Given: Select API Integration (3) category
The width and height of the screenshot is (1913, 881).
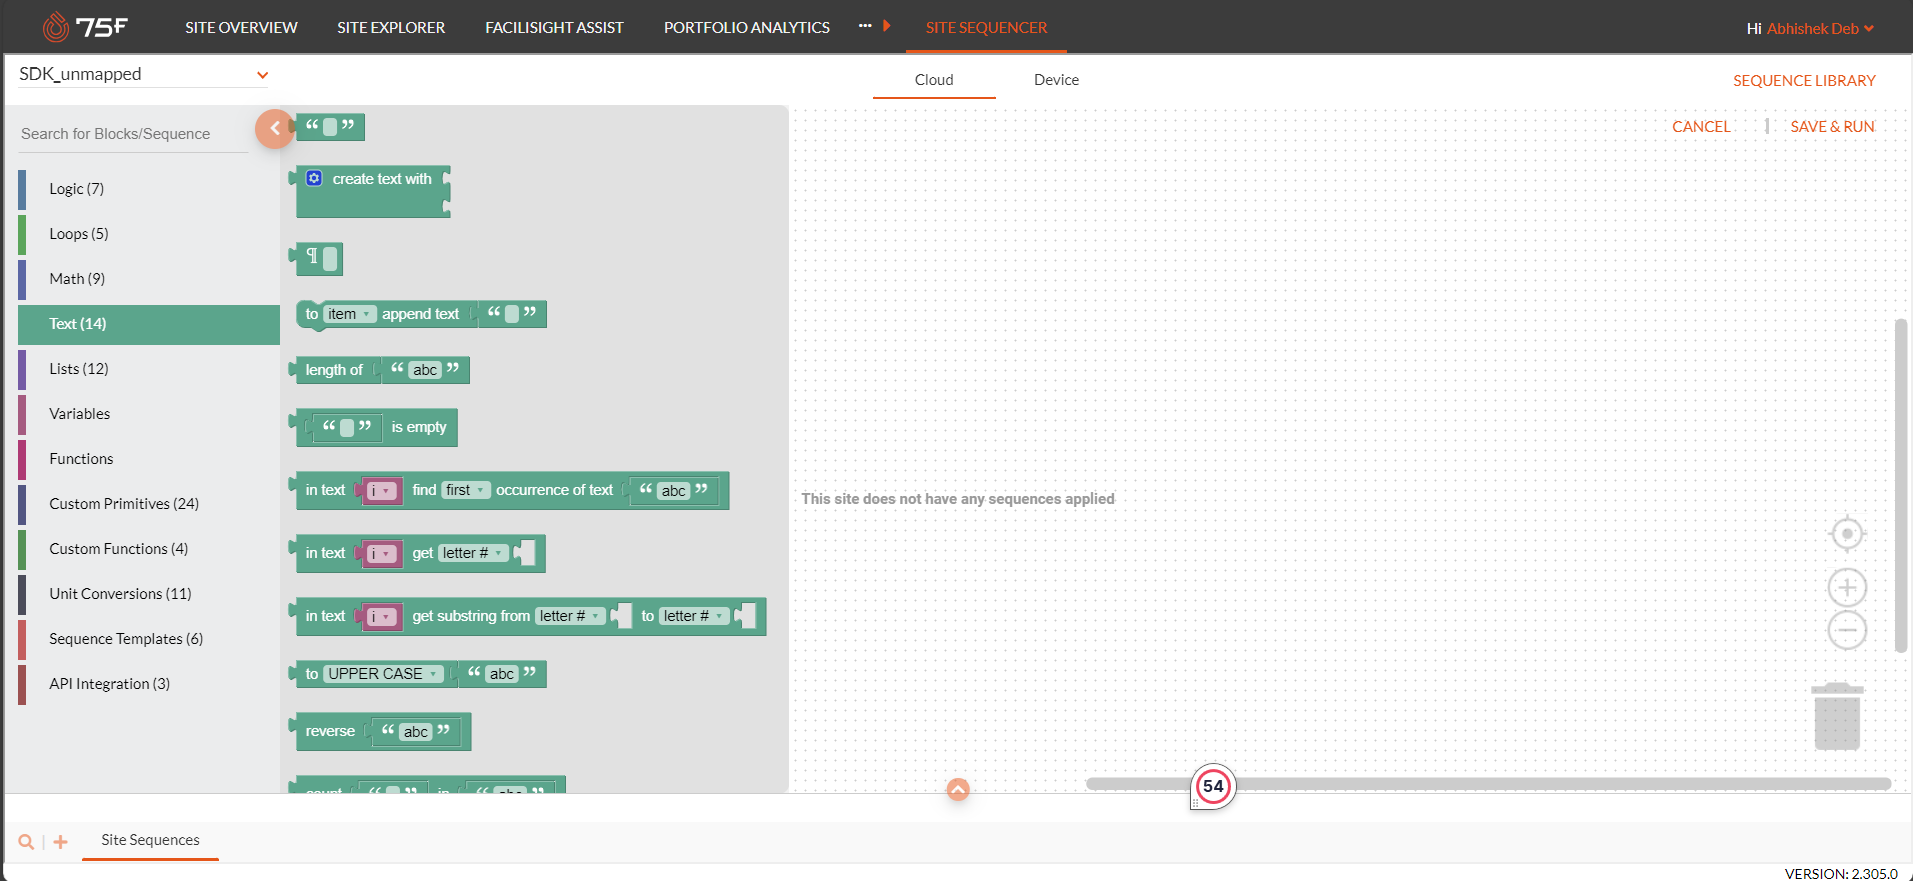Looking at the screenshot, I should (149, 684).
